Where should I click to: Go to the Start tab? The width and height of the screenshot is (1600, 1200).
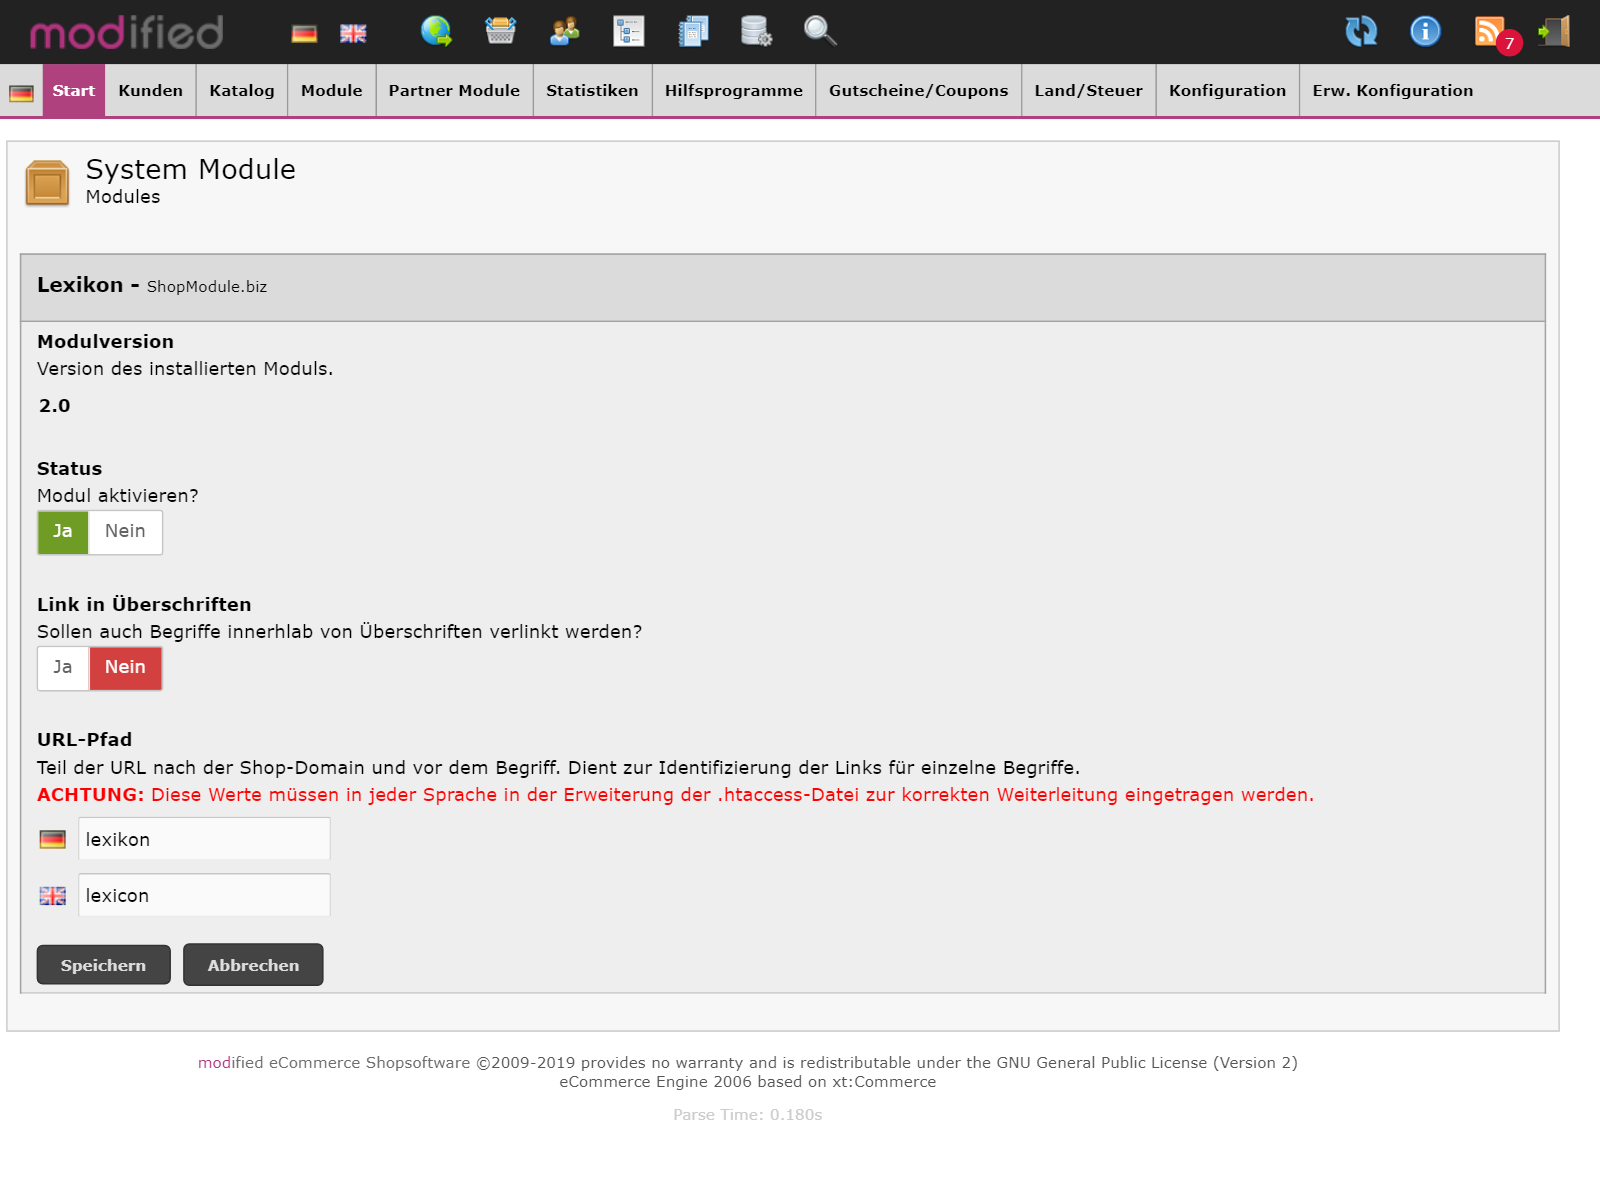point(73,91)
